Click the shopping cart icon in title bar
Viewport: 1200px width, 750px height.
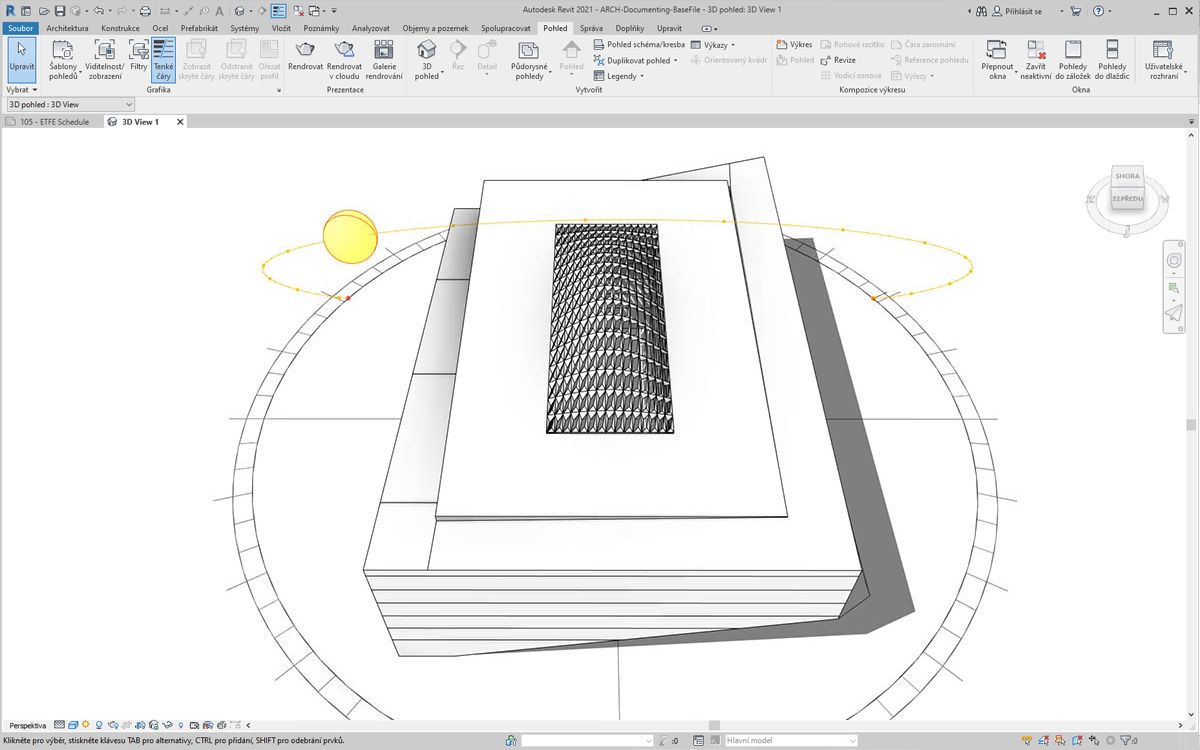tap(1075, 10)
